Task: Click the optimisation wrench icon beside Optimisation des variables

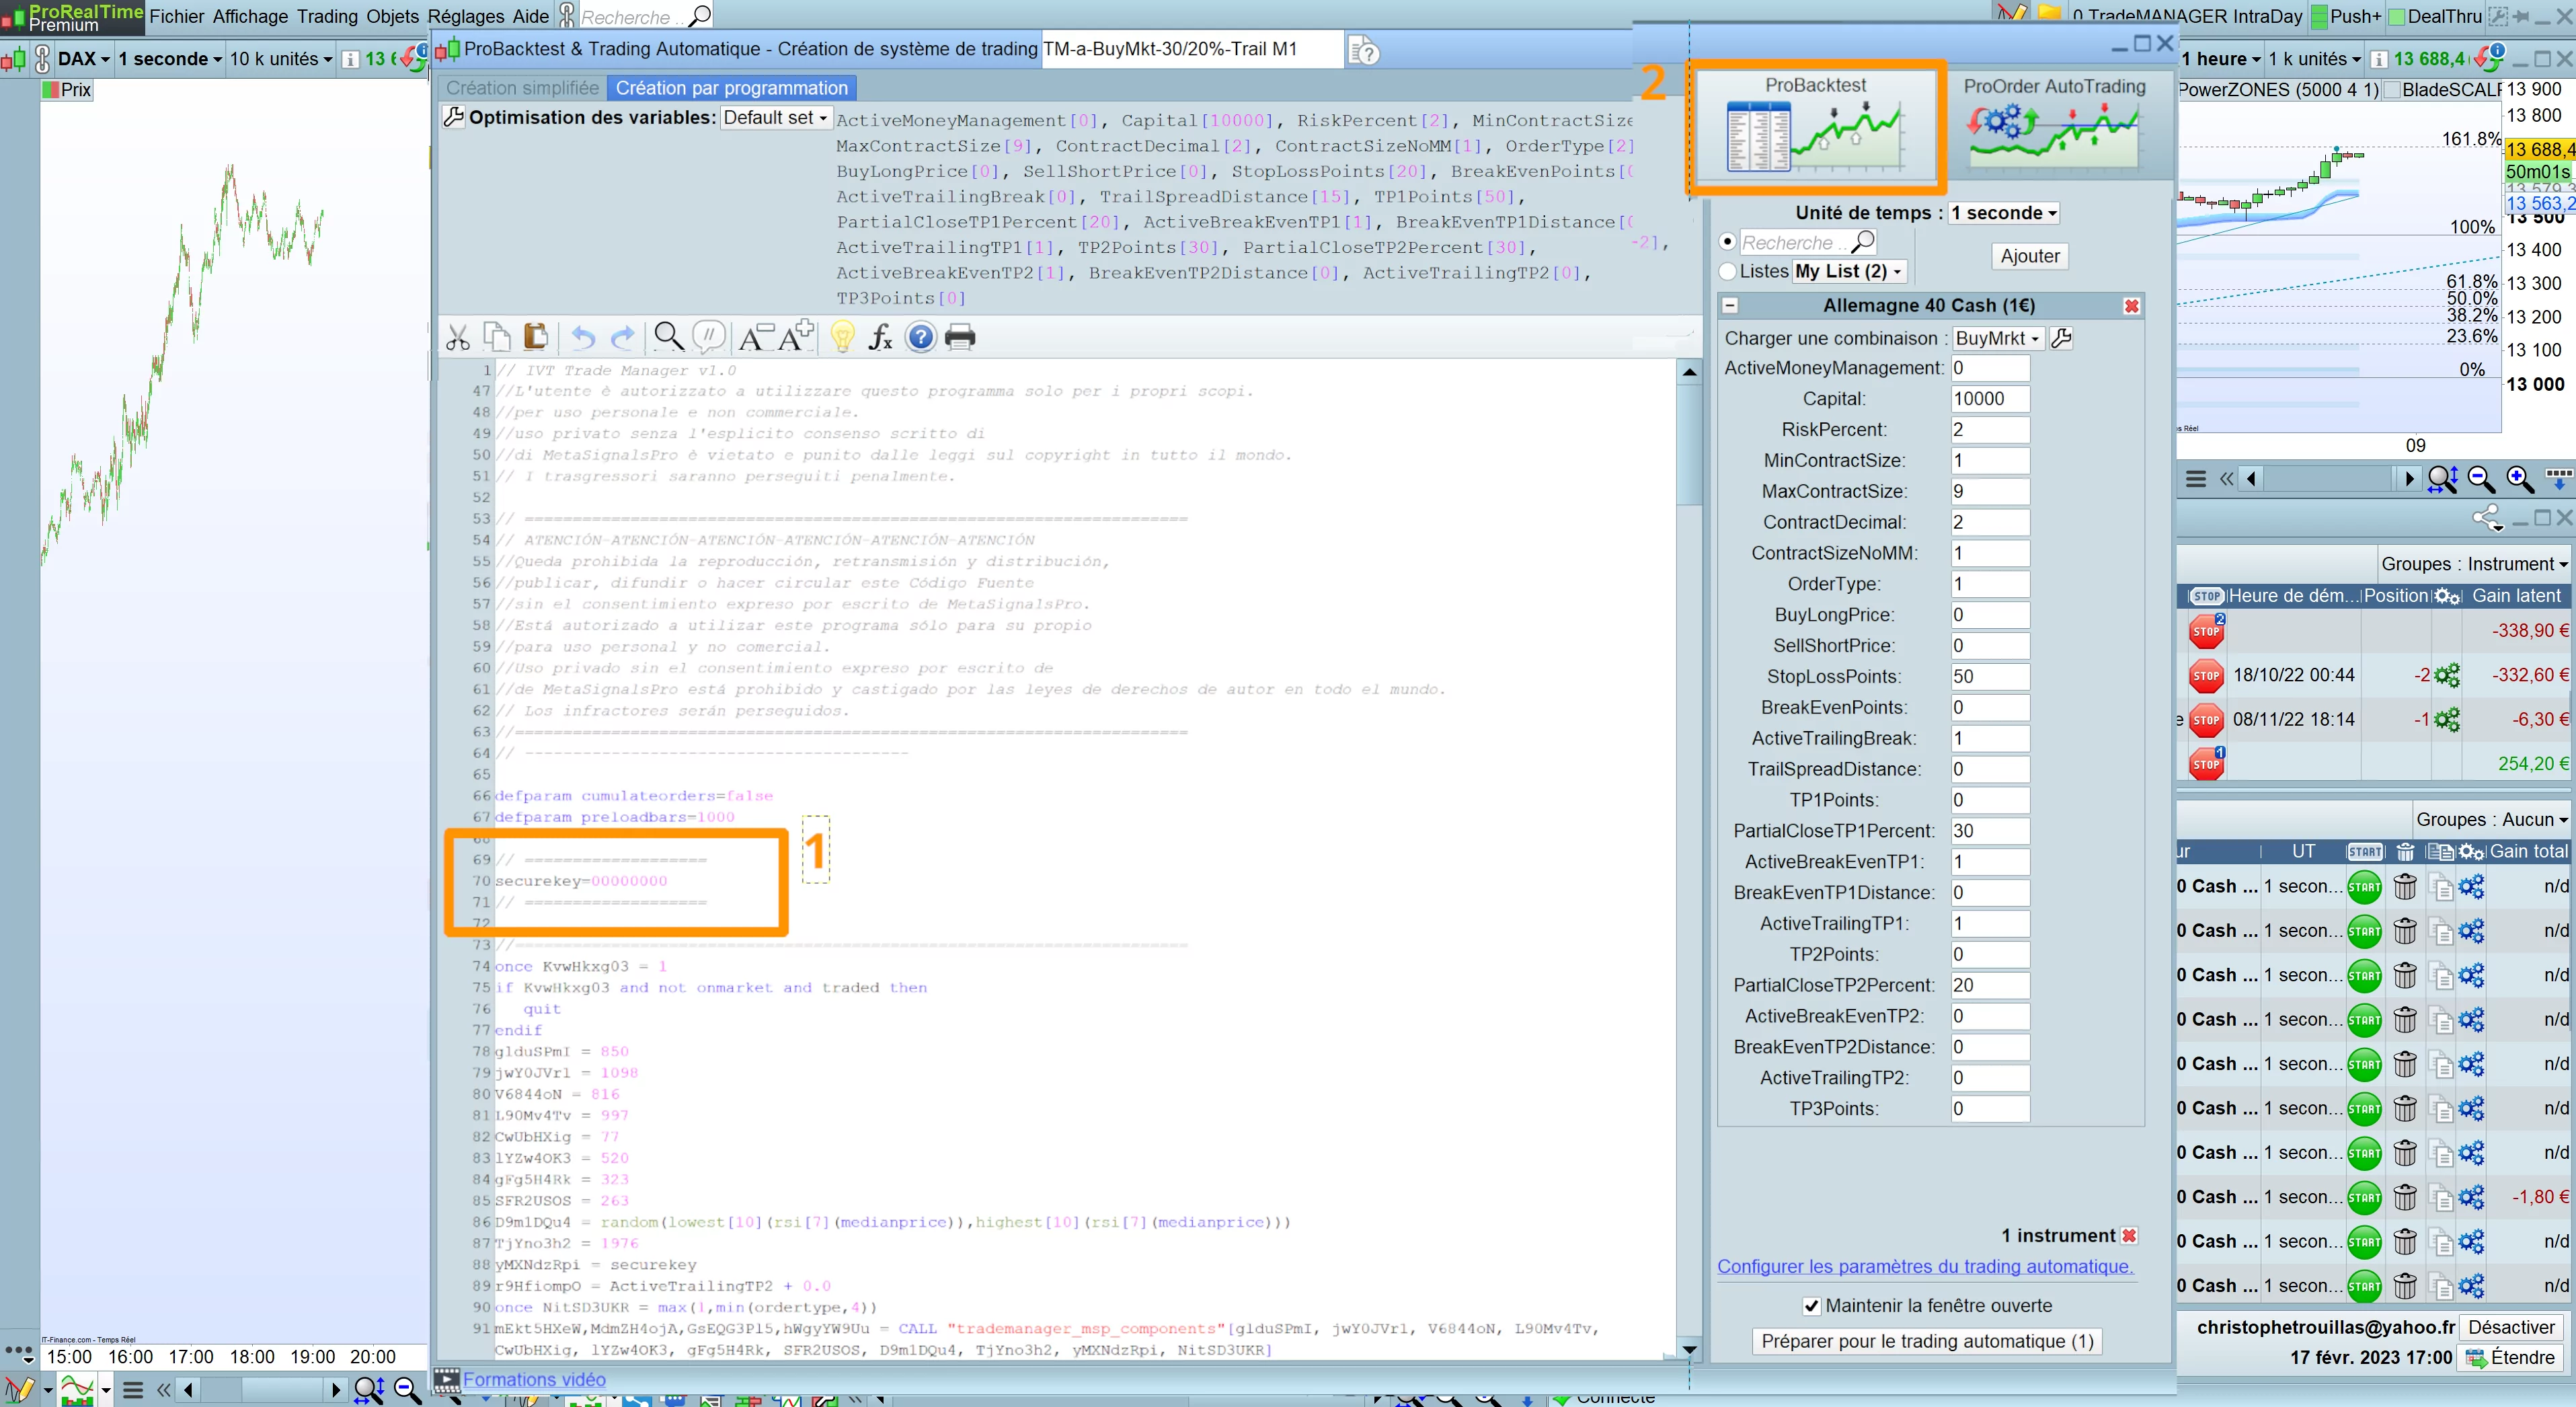Action: 454,117
